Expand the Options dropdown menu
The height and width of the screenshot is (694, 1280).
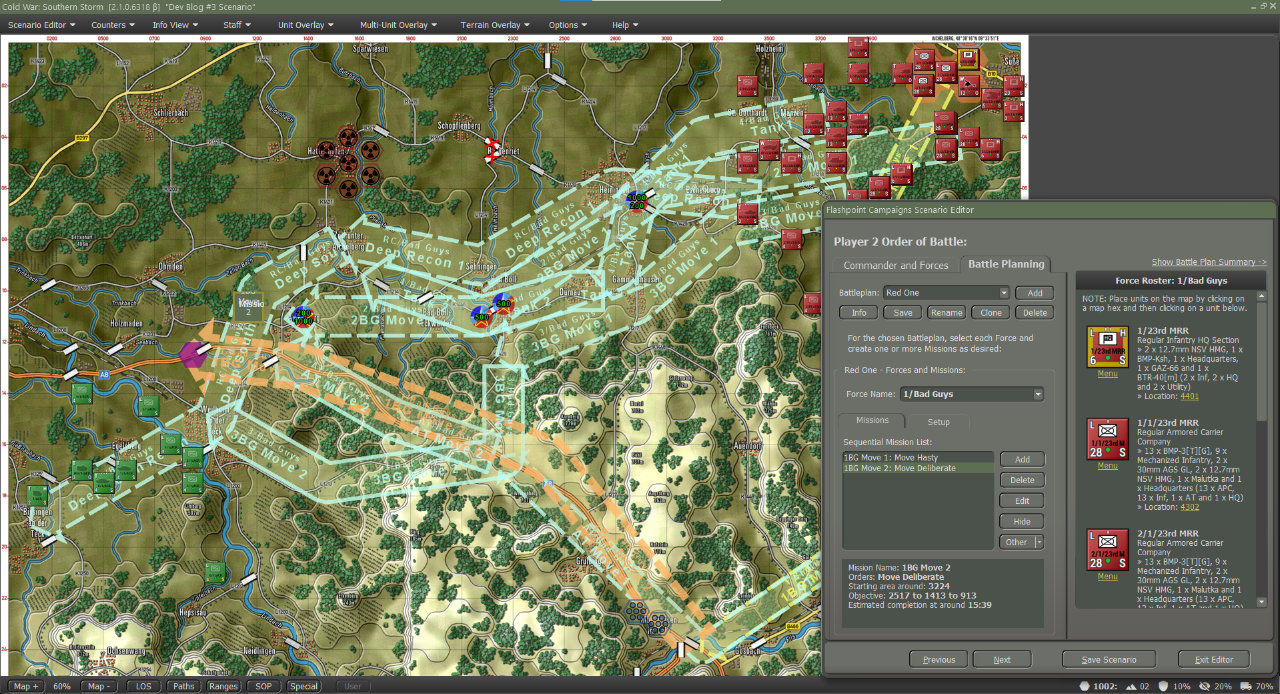[568, 24]
